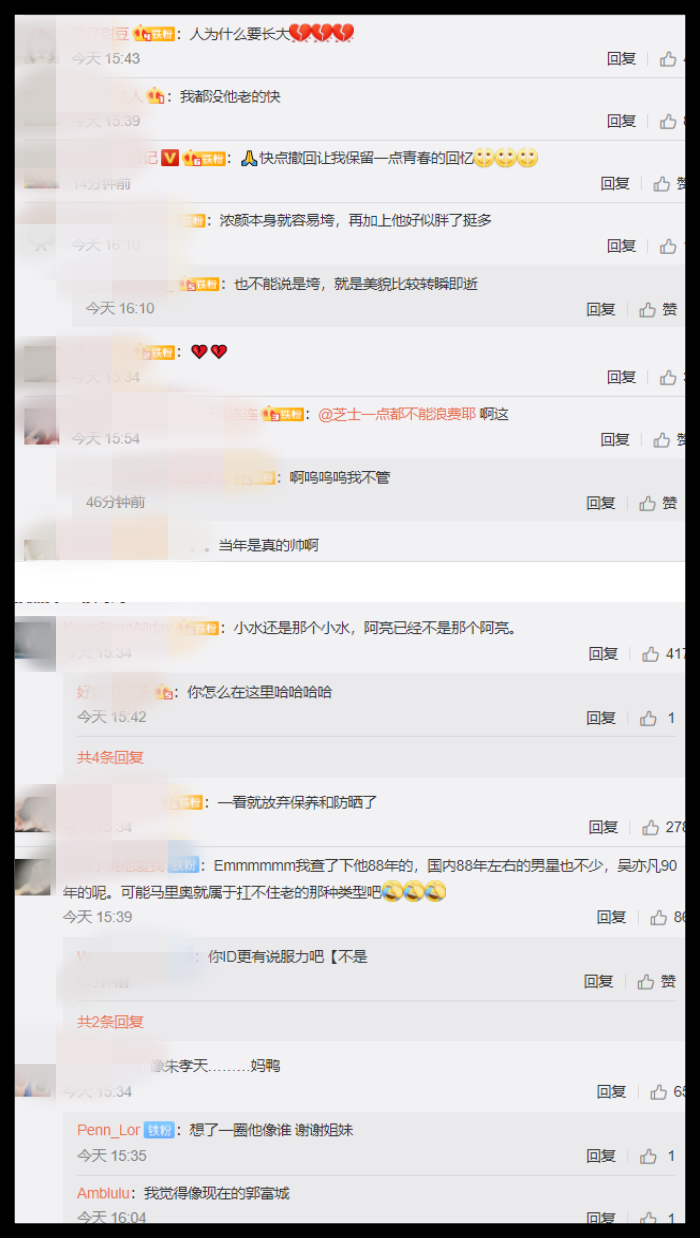700x1238 pixels.
Task: Expand the 共2条回复 replies
Action: pos(110,1022)
